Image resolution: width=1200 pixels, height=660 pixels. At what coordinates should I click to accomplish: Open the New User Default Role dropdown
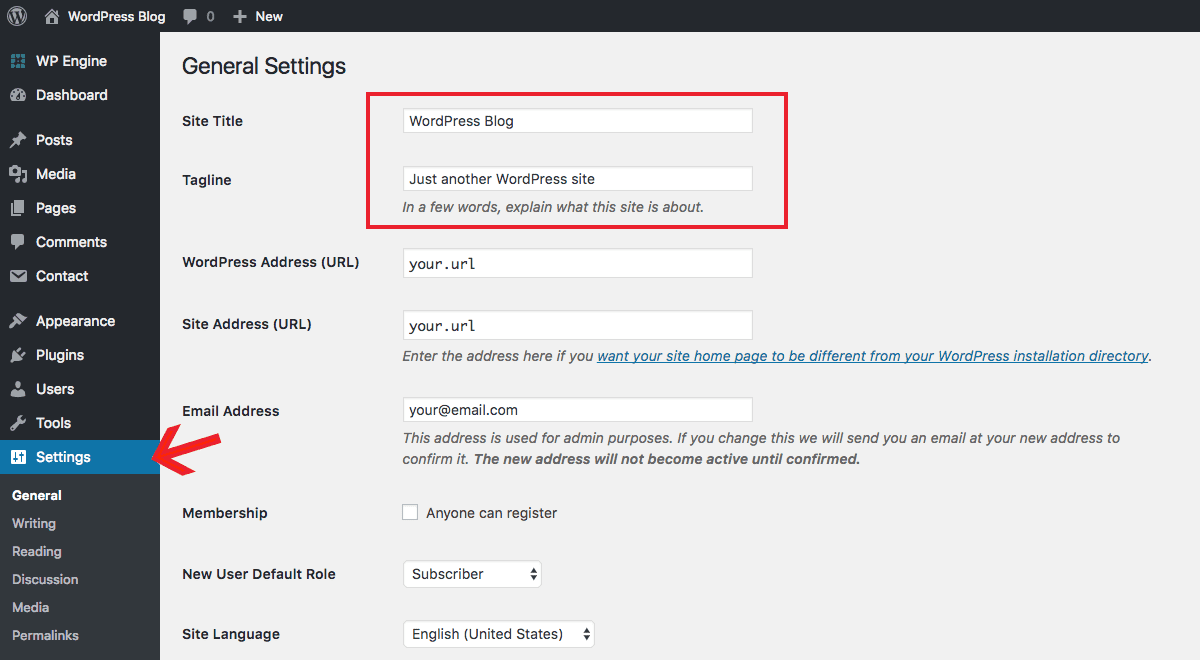click(x=472, y=574)
